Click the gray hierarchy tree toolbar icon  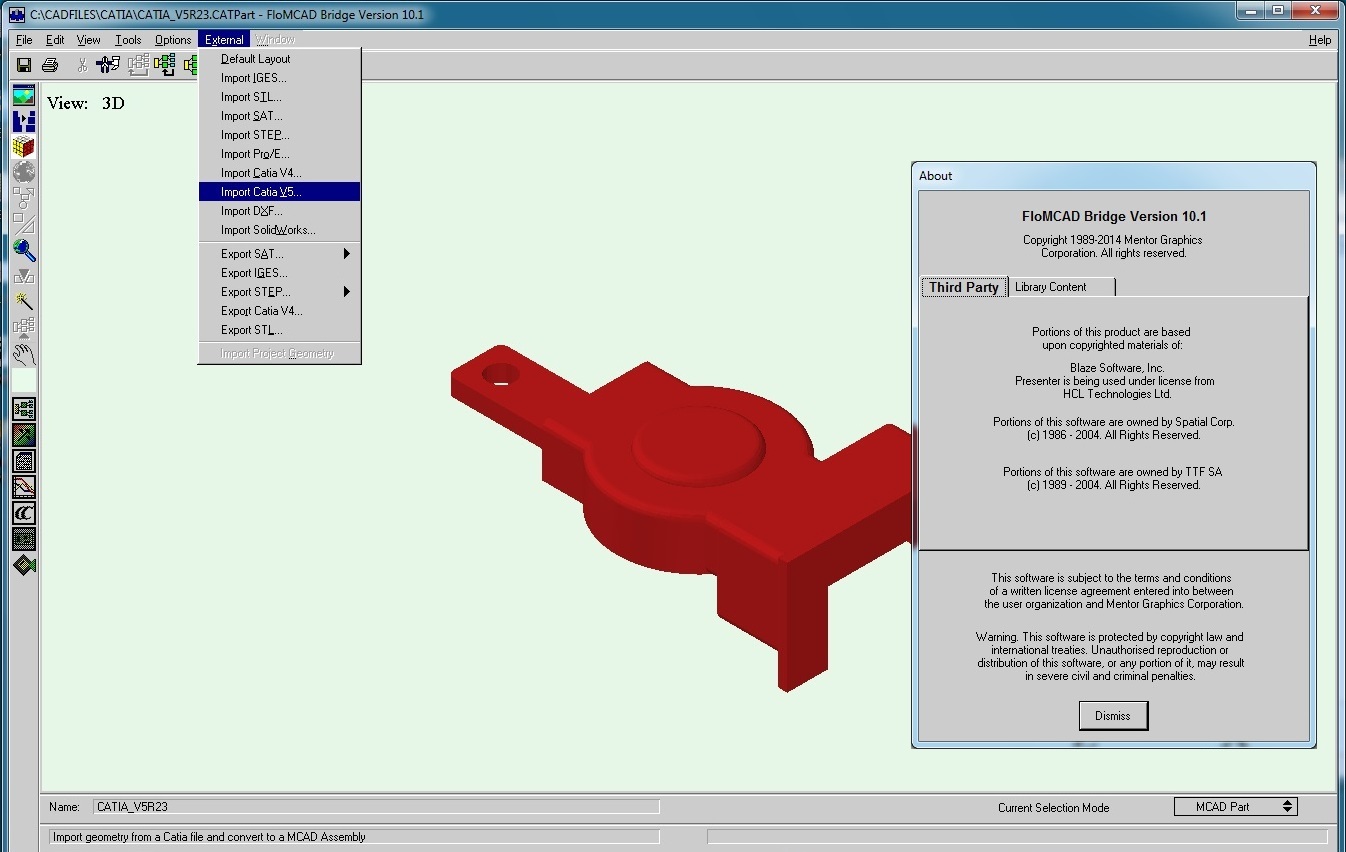coord(138,65)
